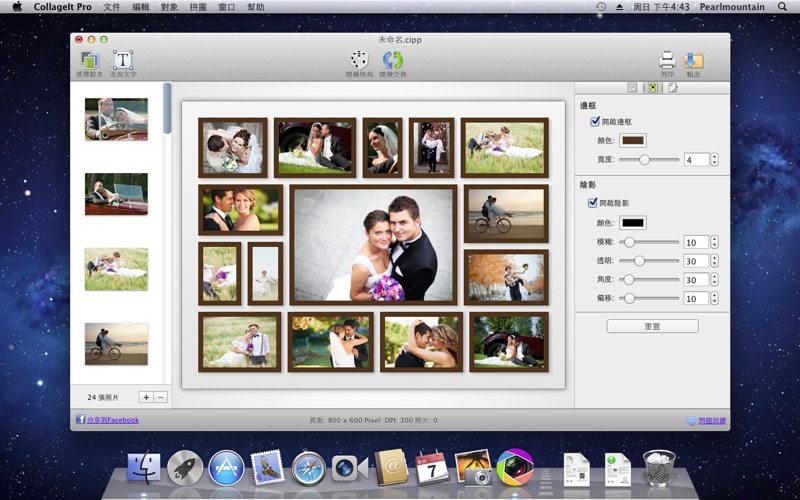
Task: Toggle the 開啟陰影 shadow checkbox
Action: pyautogui.click(x=592, y=203)
